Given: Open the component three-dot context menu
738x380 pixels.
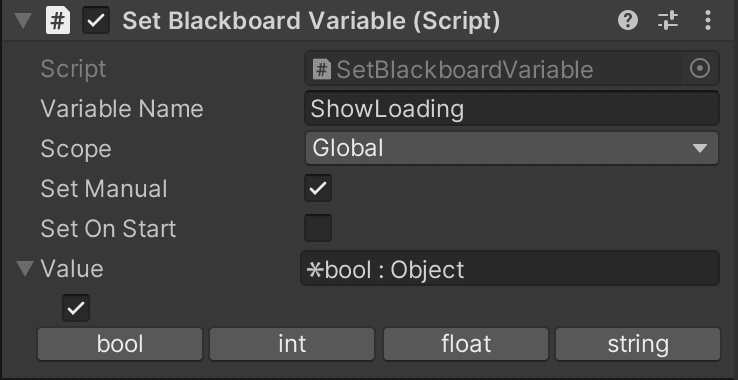Looking at the screenshot, I should click(707, 21).
